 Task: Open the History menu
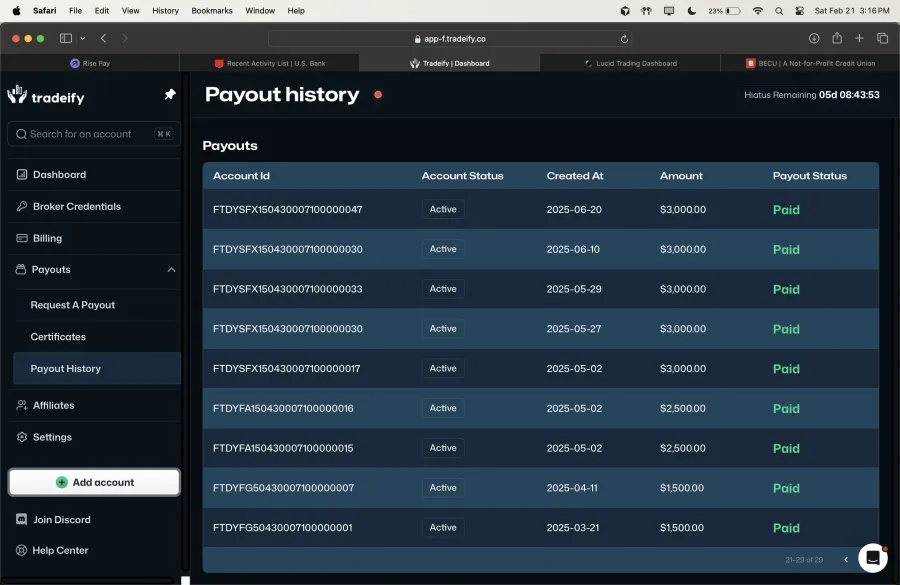click(165, 10)
